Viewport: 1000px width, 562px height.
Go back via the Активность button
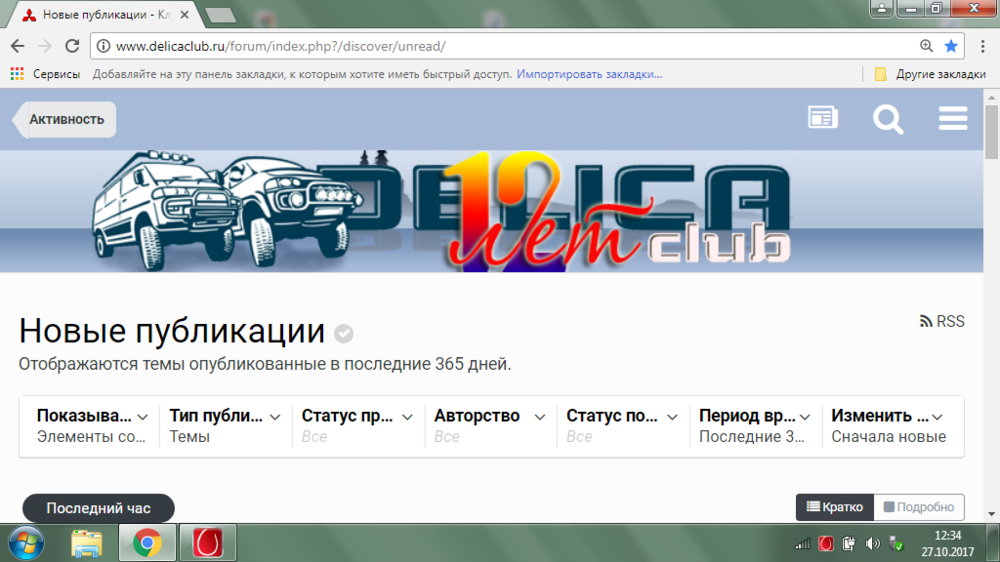pos(65,119)
